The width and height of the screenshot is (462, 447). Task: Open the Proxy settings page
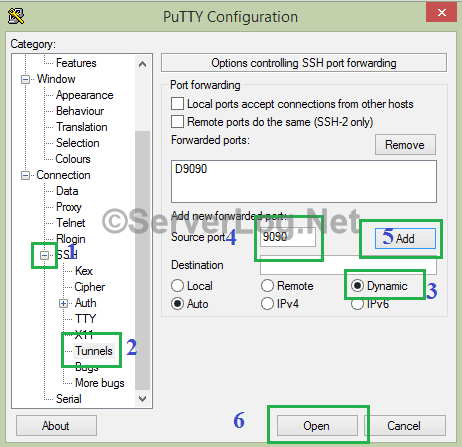click(69, 207)
